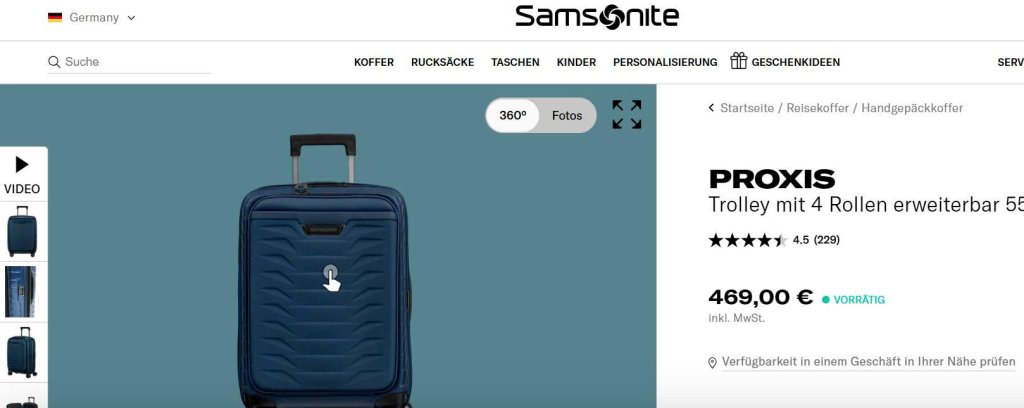
Task: Click the star rating 4.5 reviews
Action: pos(774,240)
